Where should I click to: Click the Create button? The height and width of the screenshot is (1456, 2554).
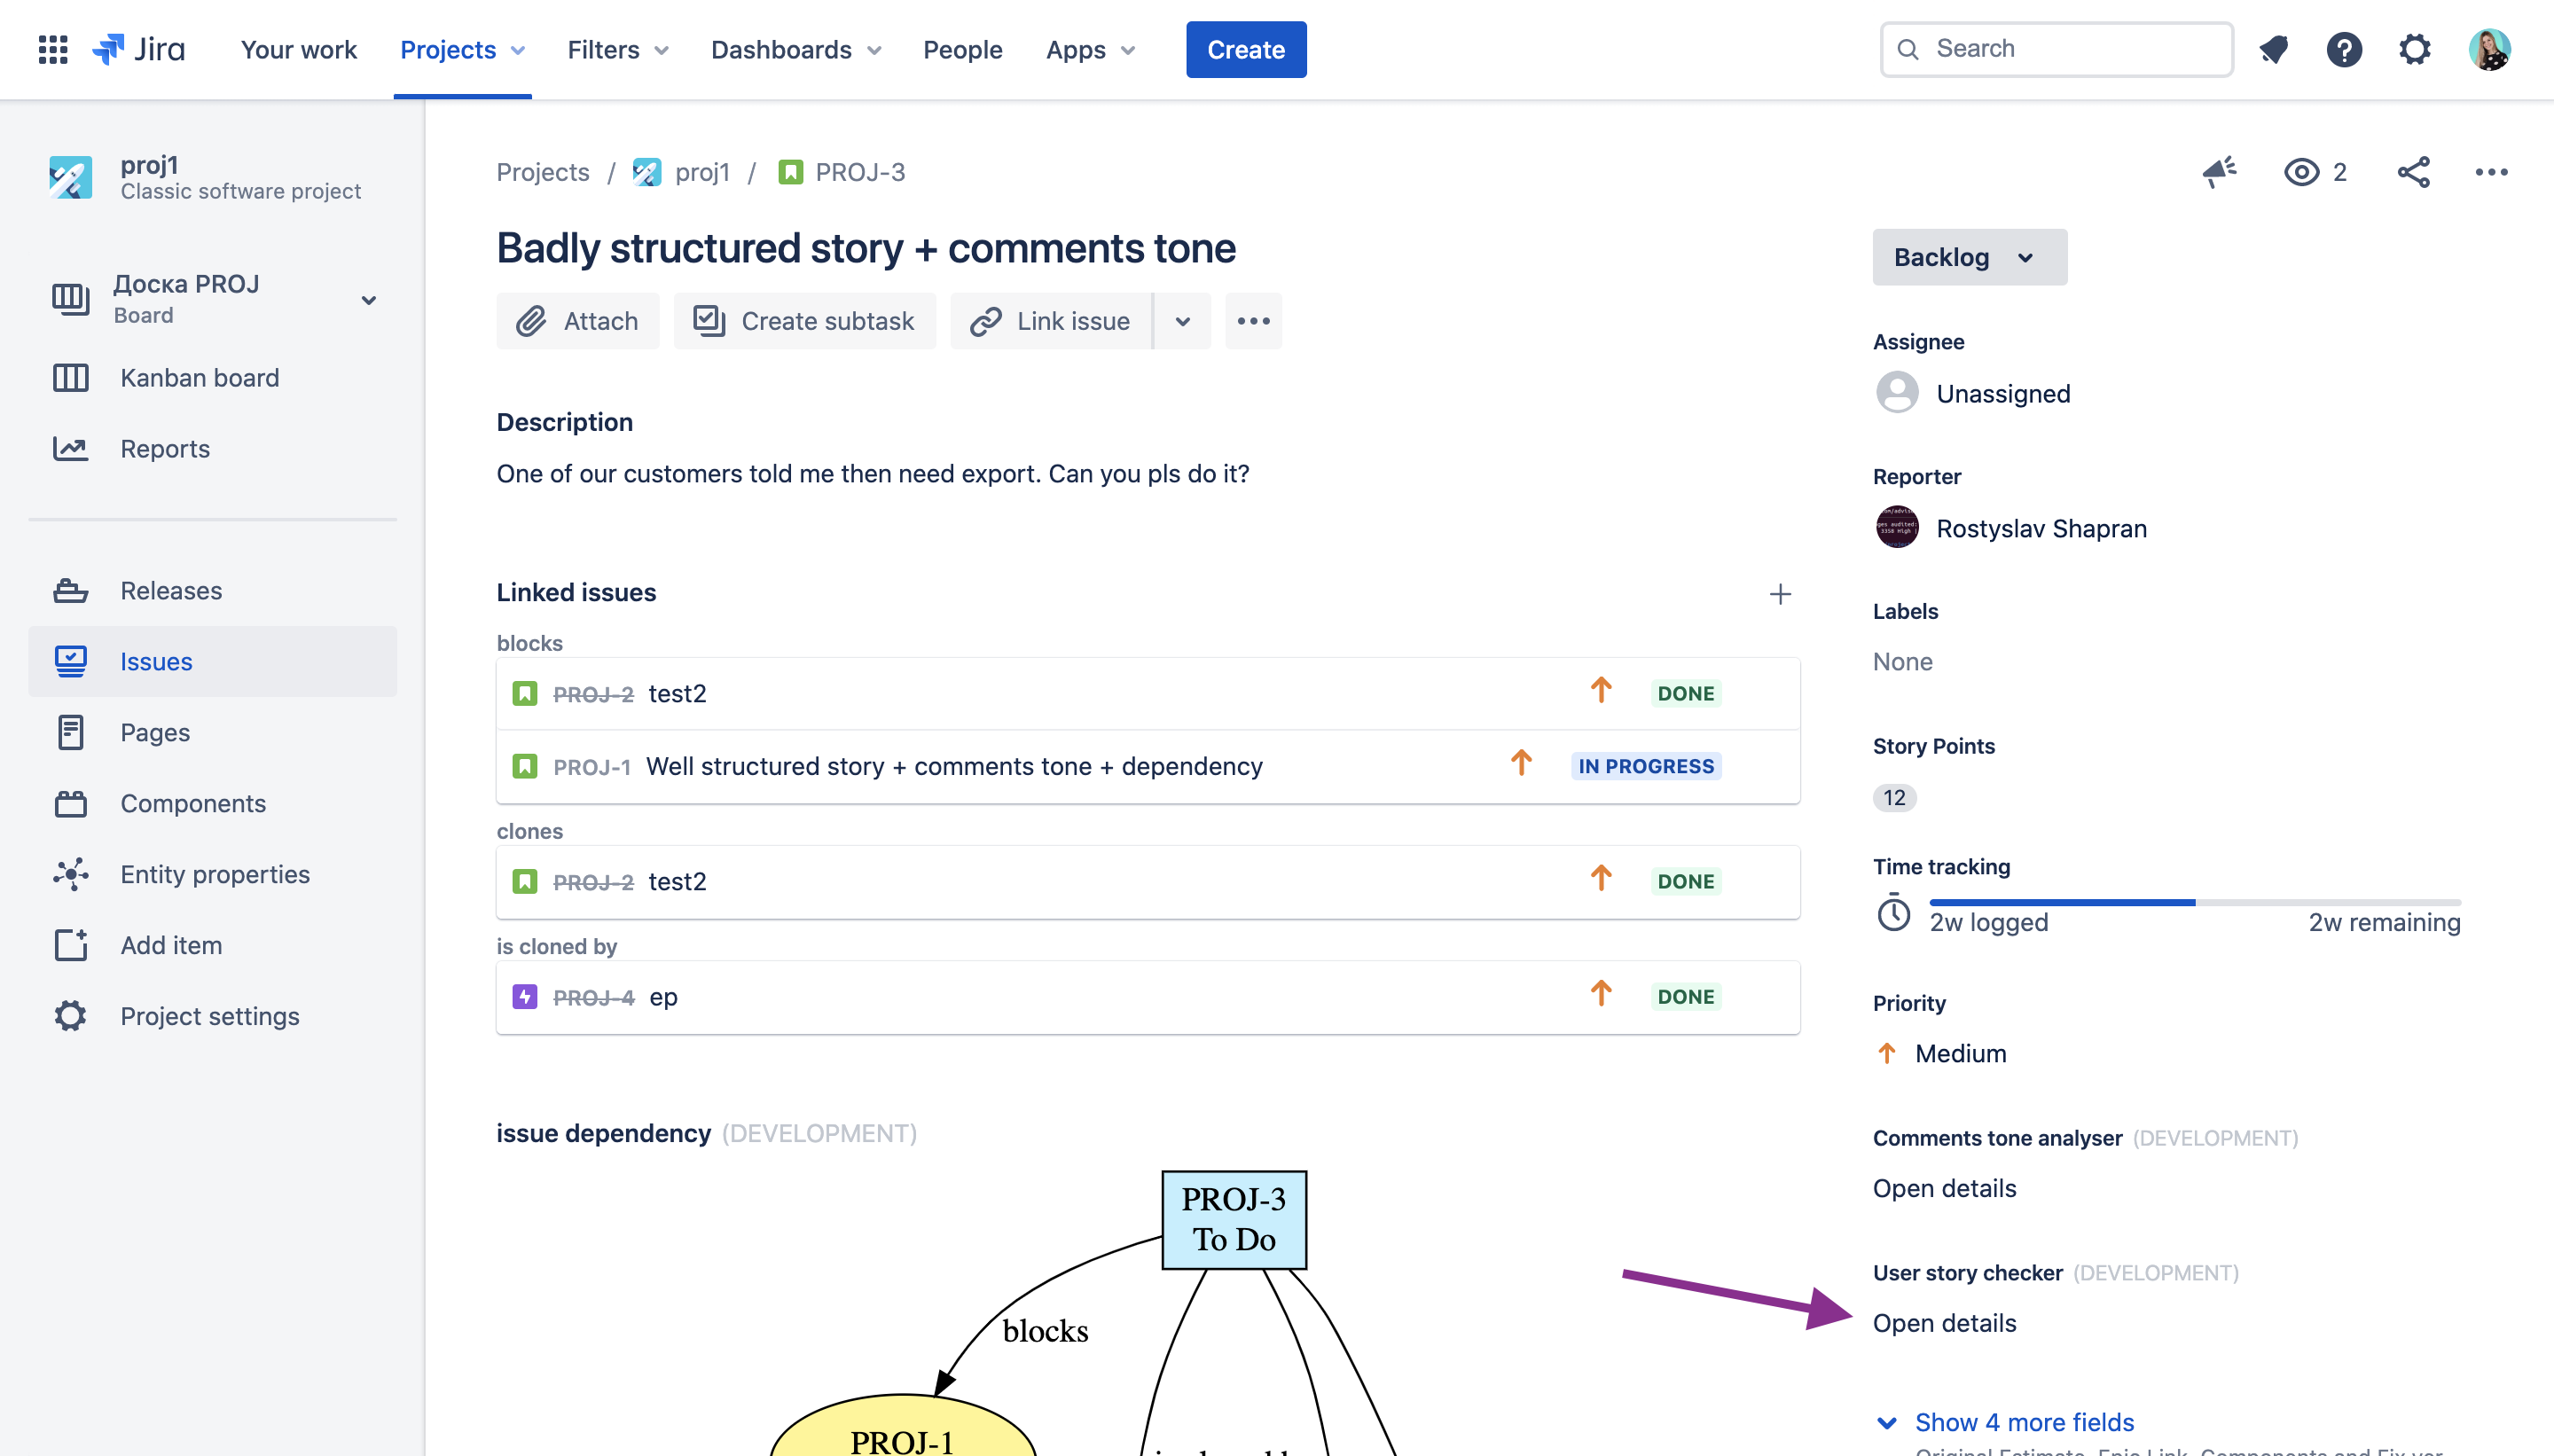(x=1245, y=49)
